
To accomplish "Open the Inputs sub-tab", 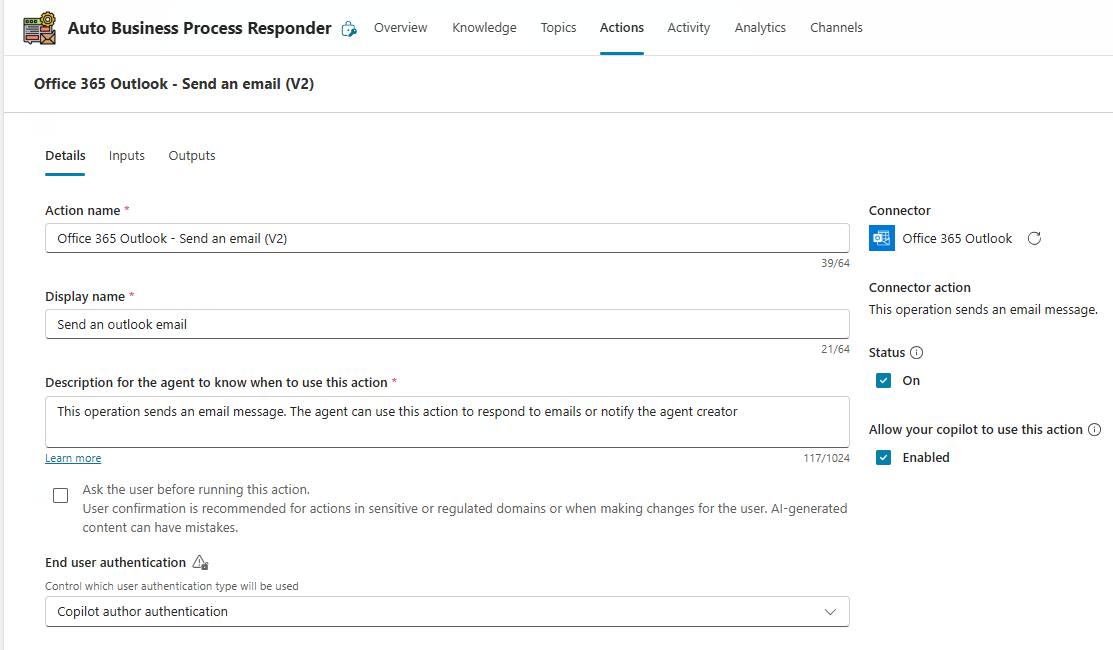I will tap(126, 155).
